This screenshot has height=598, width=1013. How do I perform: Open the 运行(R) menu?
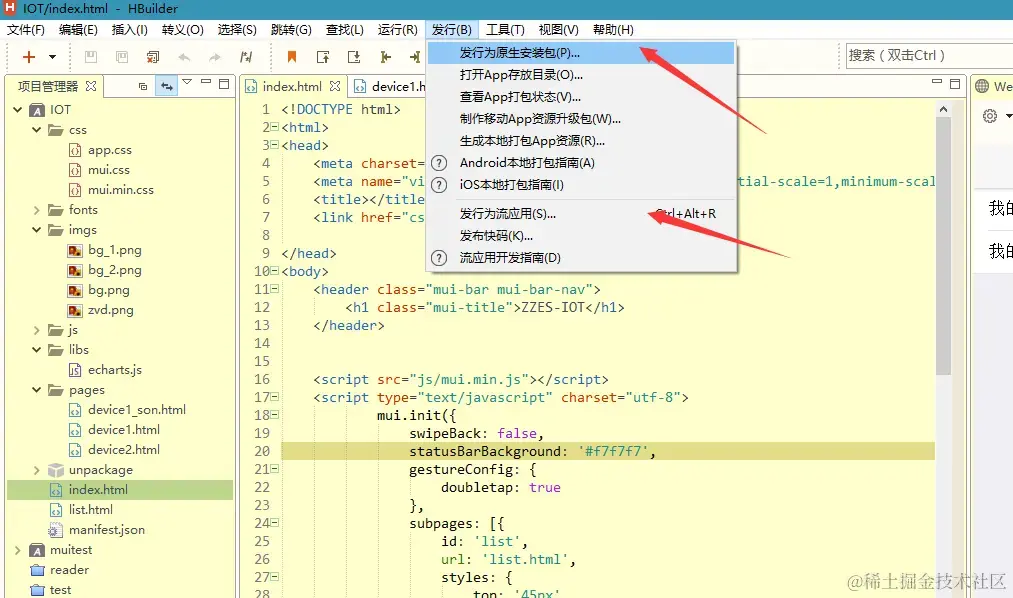tap(397, 29)
